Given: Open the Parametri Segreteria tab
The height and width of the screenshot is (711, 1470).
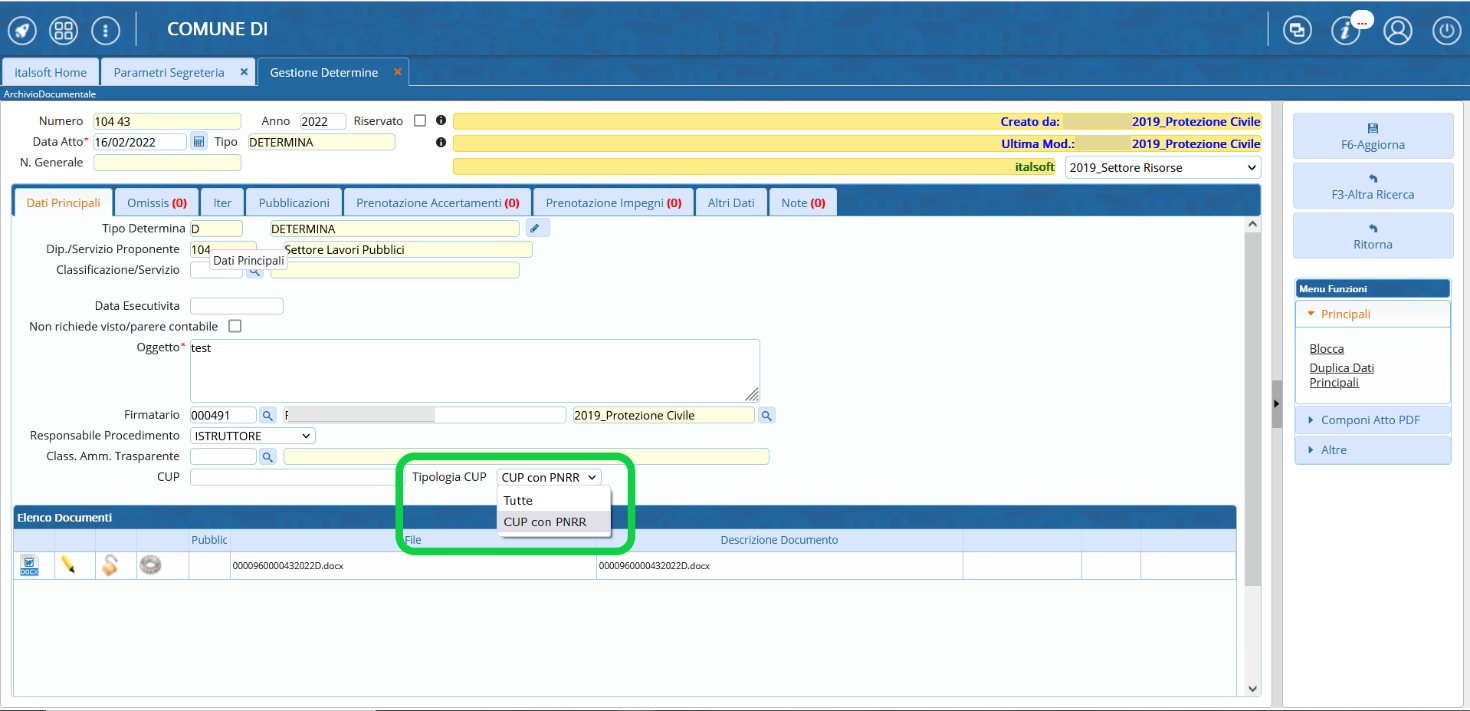Looking at the screenshot, I should tap(169, 73).
